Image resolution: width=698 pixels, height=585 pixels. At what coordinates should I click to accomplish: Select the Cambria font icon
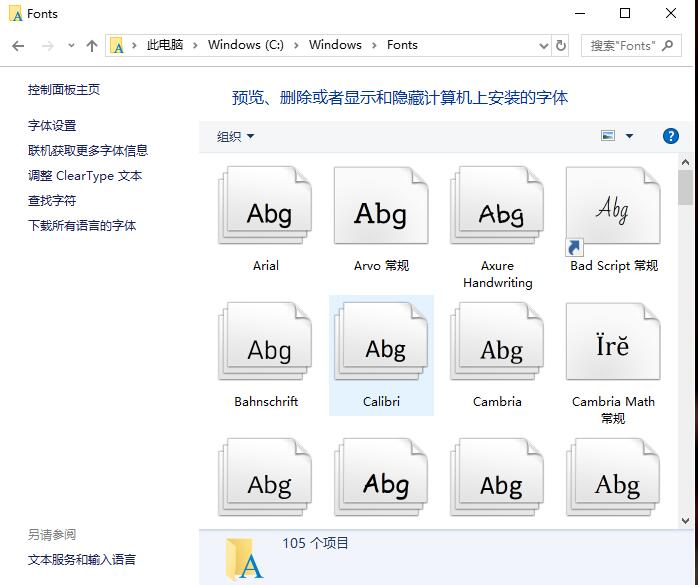click(x=497, y=341)
